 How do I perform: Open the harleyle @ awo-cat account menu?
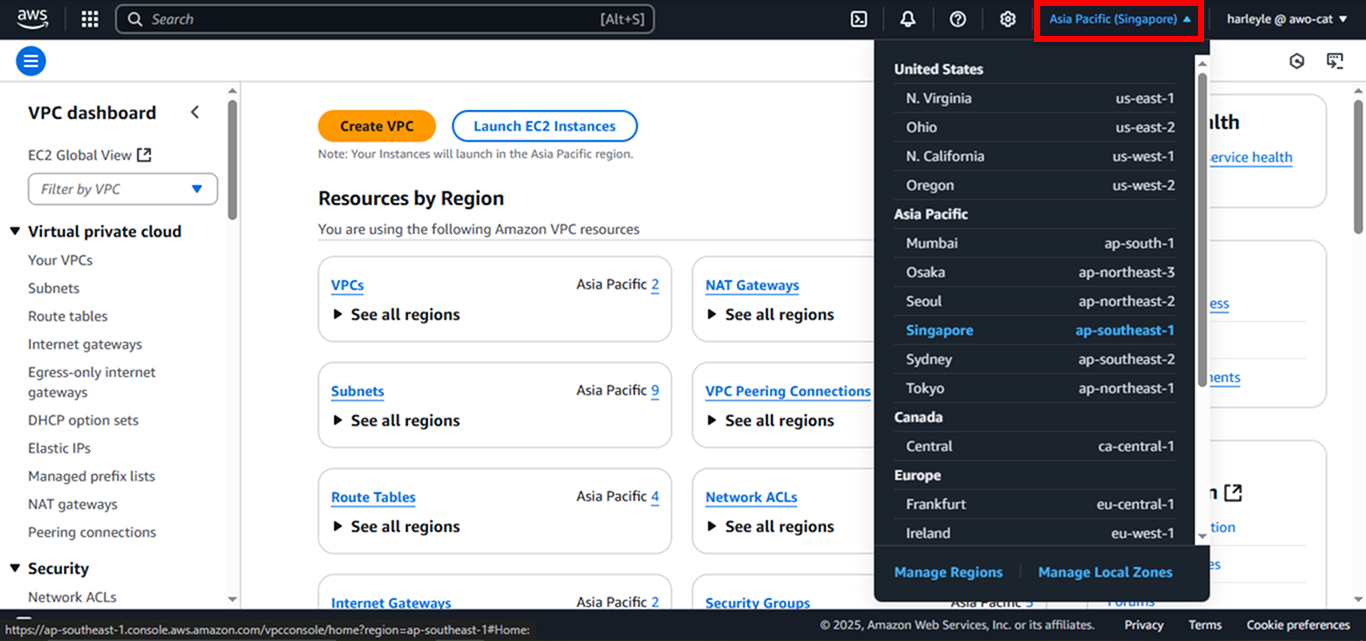click(1287, 19)
